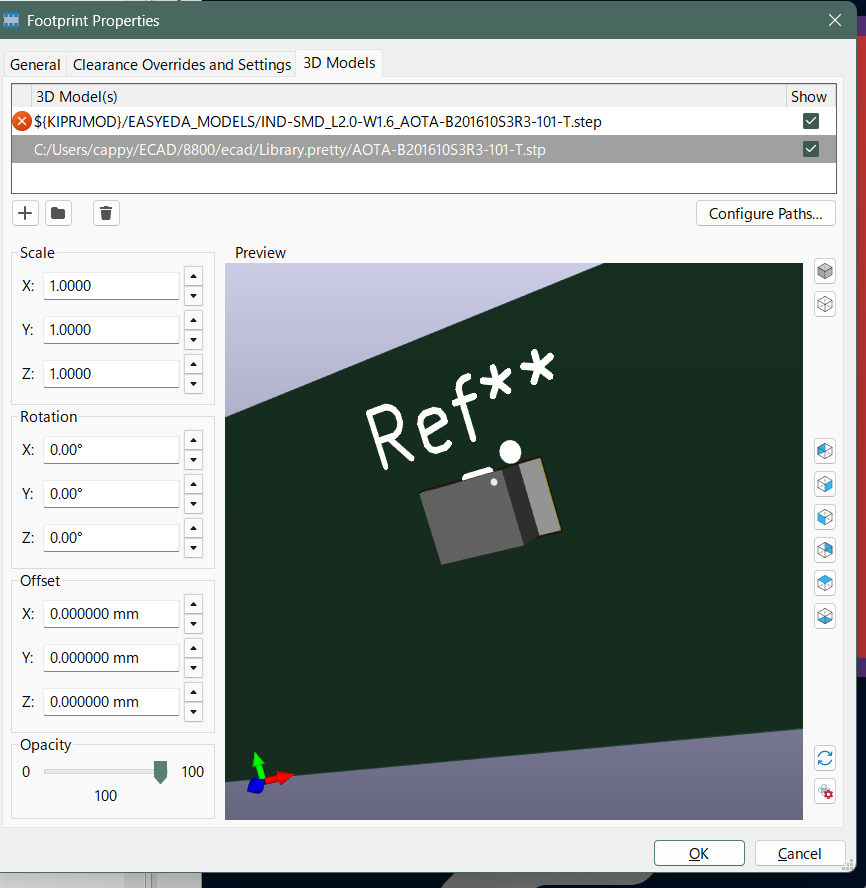Increase Scale X using the up arrow

coord(194,277)
